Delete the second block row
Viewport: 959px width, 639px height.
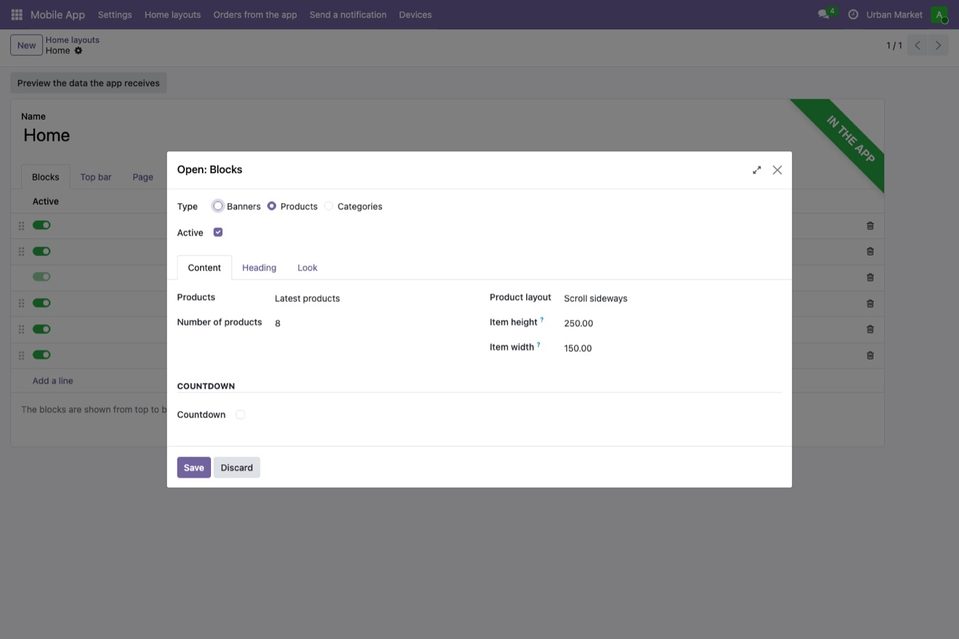click(x=870, y=251)
